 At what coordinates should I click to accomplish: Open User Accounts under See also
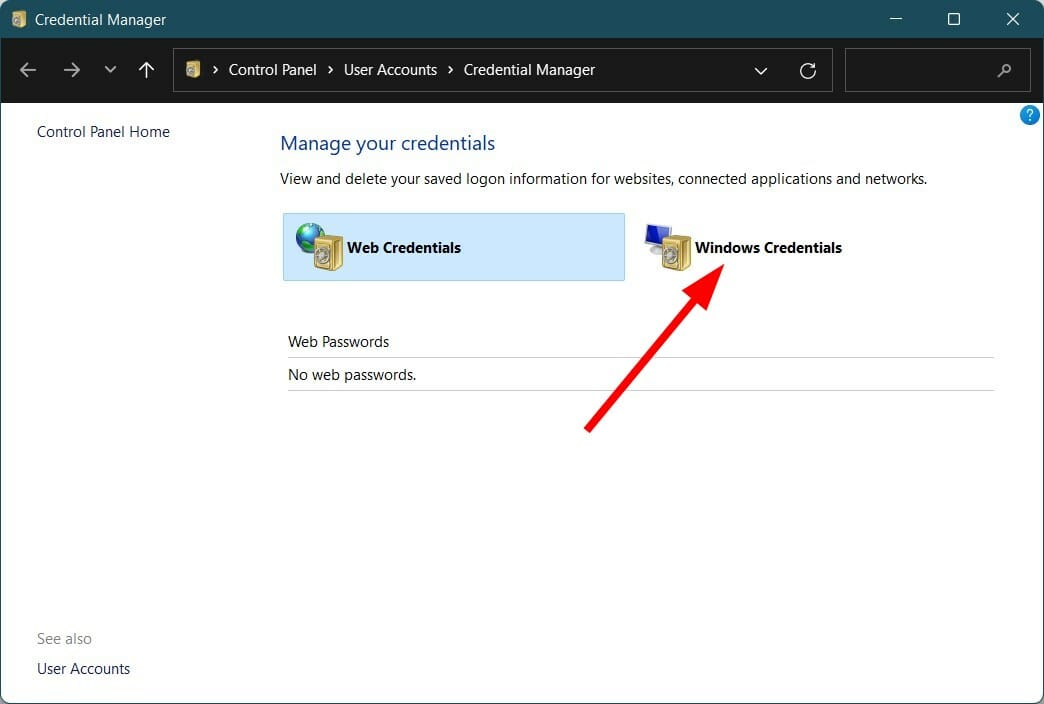83,668
